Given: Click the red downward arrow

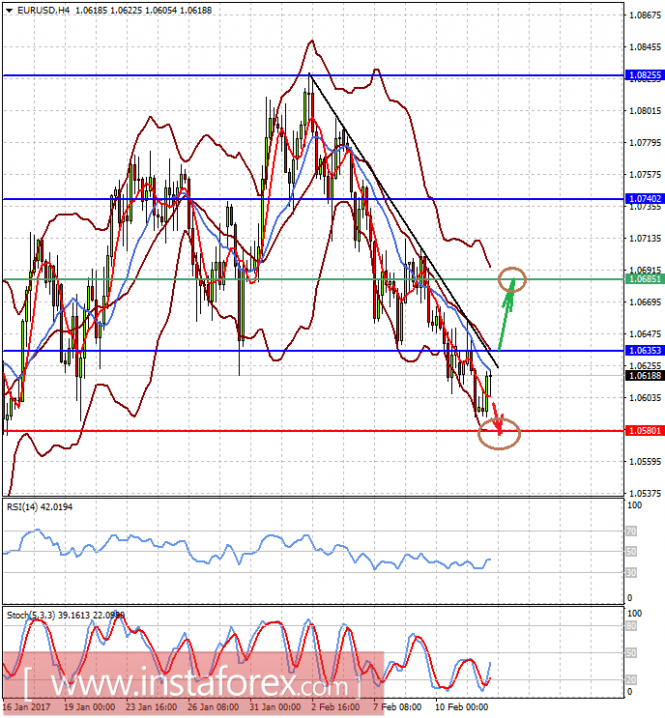Looking at the screenshot, I should (x=497, y=418).
